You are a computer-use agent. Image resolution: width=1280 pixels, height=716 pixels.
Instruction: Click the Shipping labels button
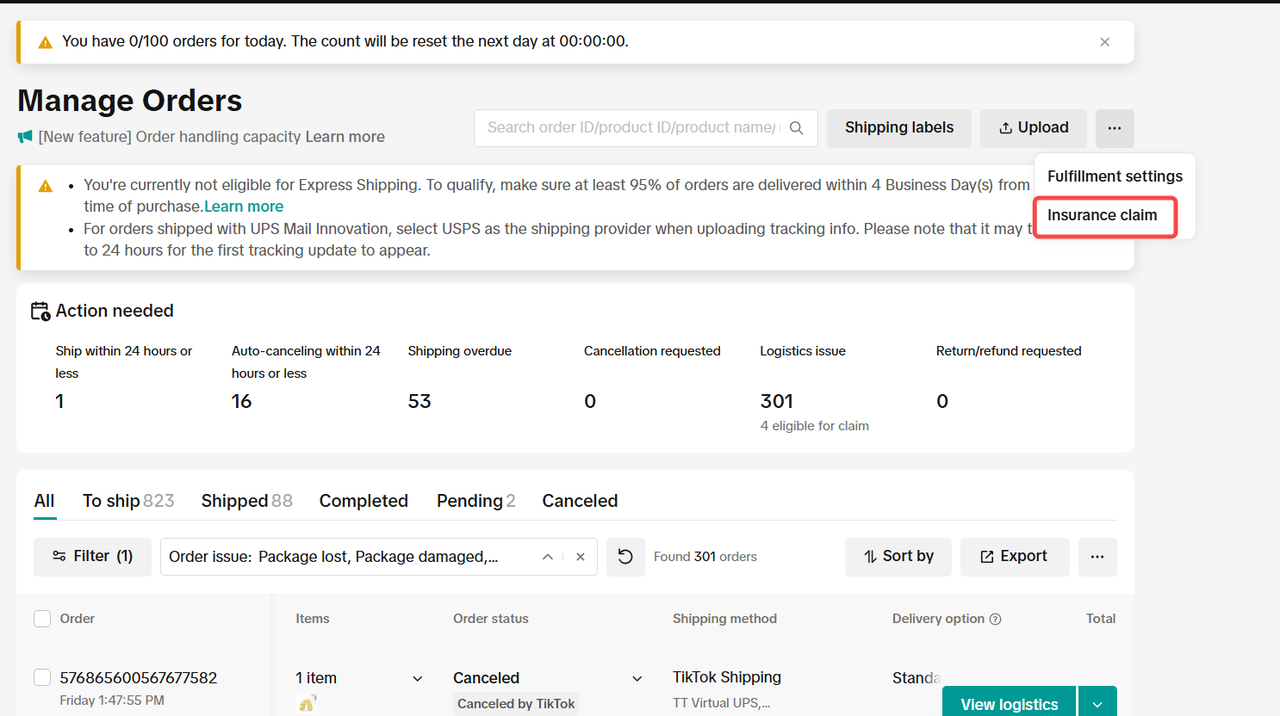click(x=899, y=128)
